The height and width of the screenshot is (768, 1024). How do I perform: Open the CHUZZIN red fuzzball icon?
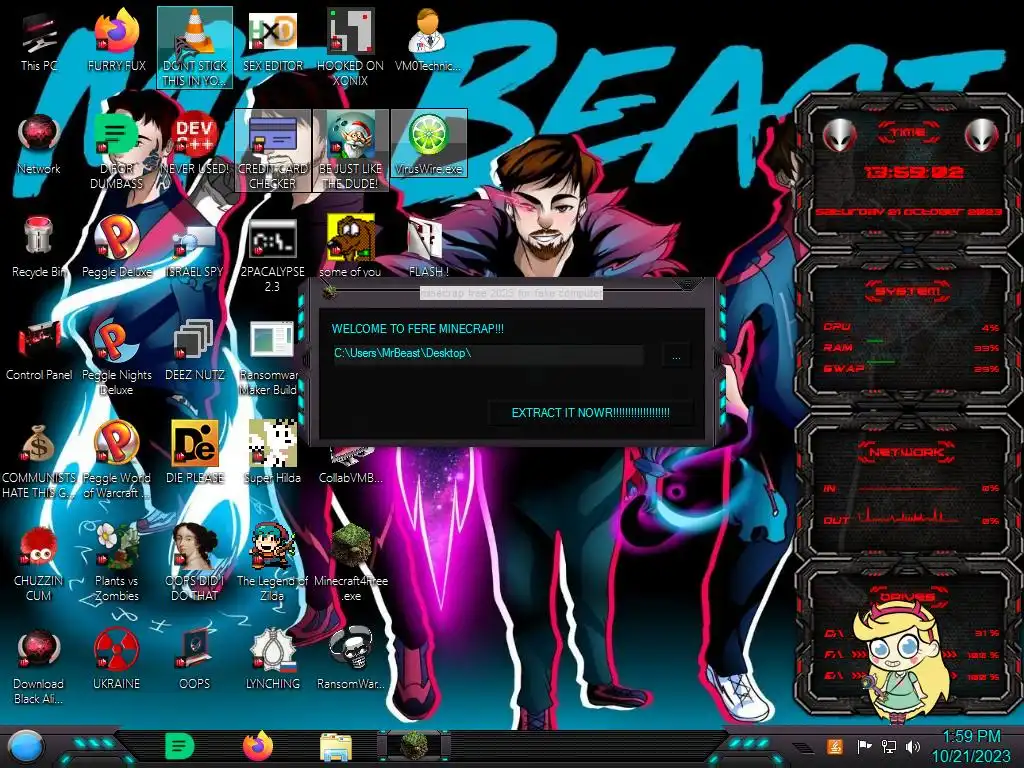tap(39, 563)
